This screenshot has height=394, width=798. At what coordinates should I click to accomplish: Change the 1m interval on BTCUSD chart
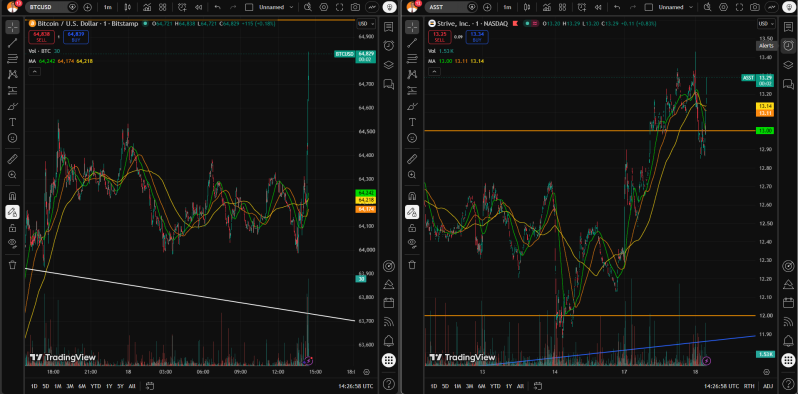click(x=107, y=7)
